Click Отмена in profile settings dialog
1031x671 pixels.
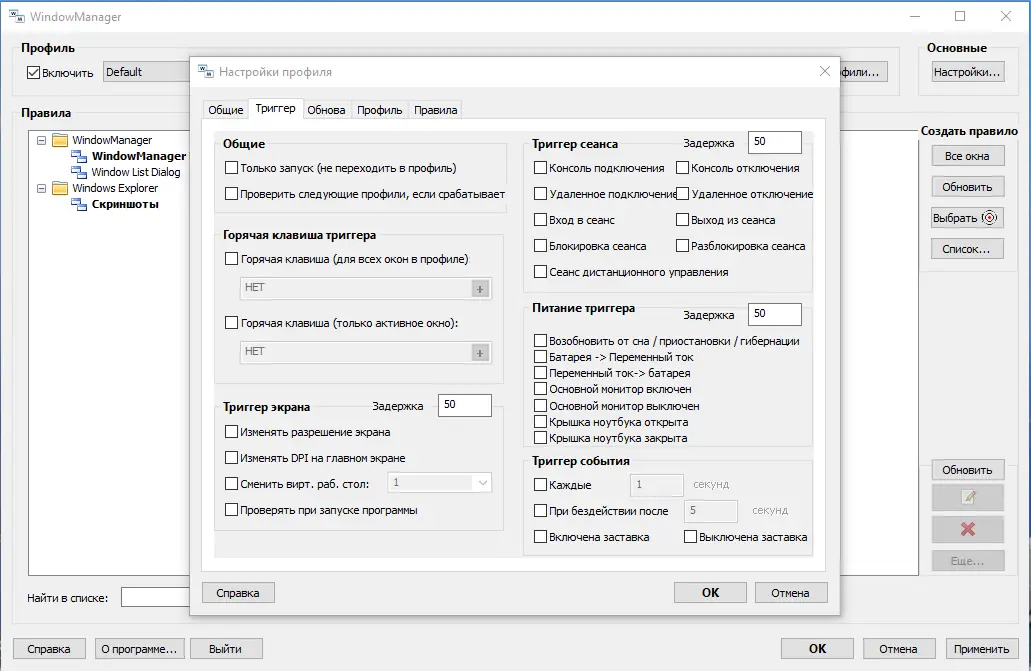pyautogui.click(x=790, y=593)
